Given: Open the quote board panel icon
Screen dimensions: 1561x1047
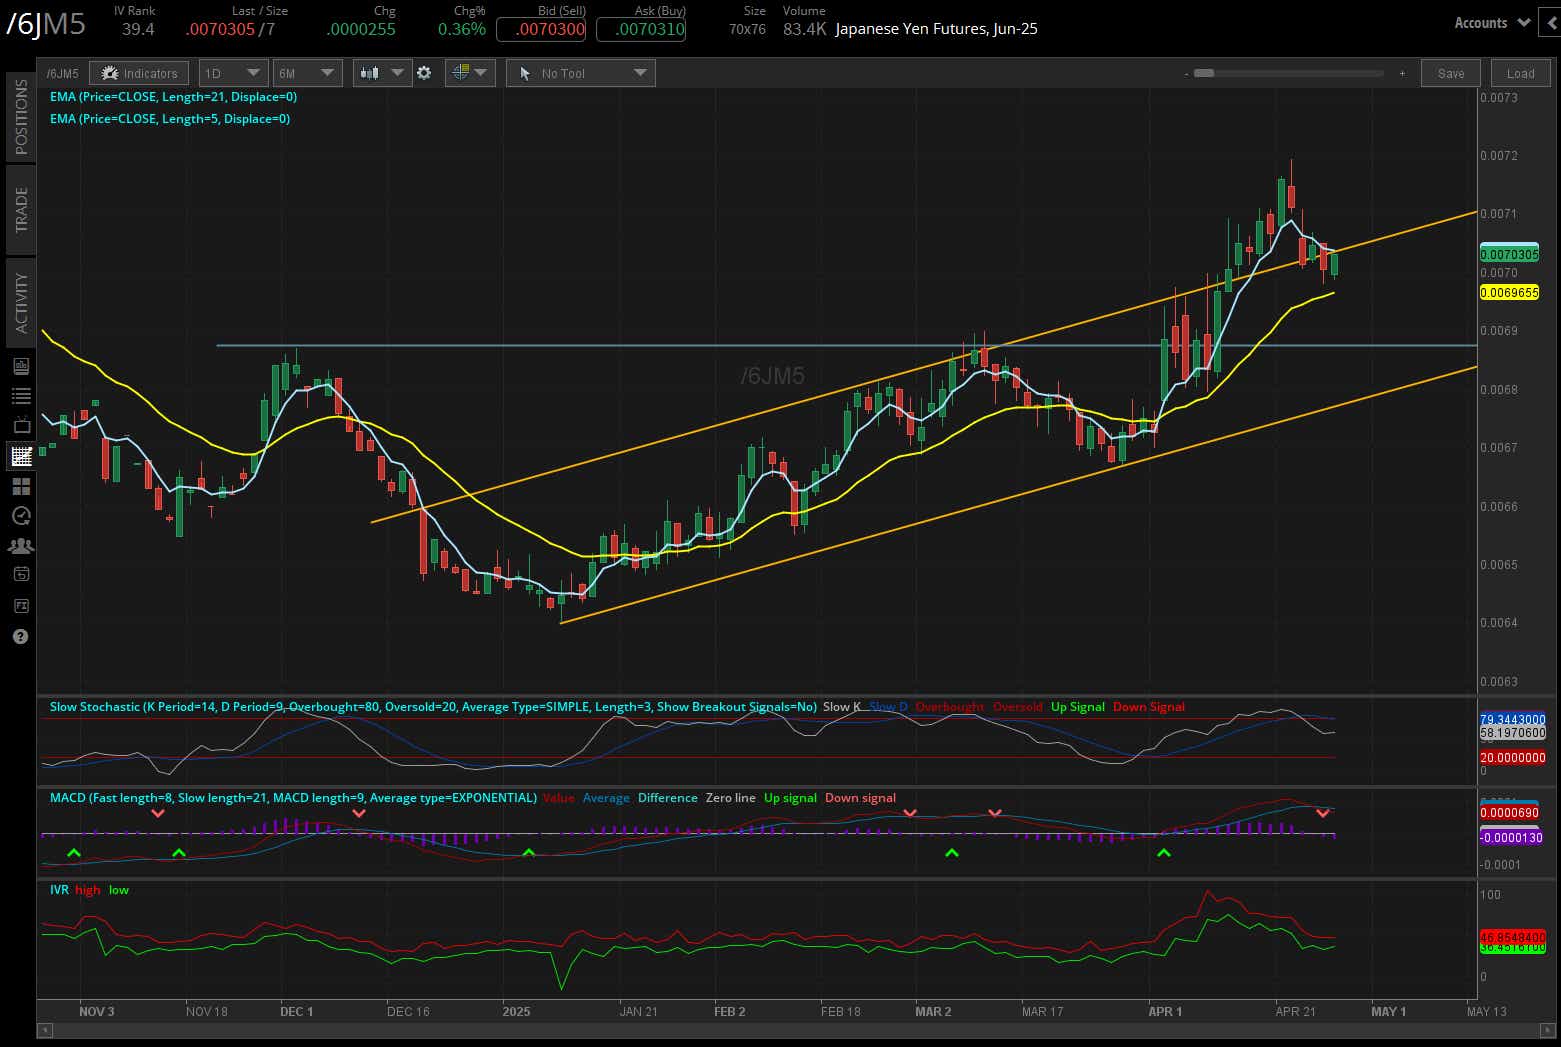Looking at the screenshot, I should (20, 365).
